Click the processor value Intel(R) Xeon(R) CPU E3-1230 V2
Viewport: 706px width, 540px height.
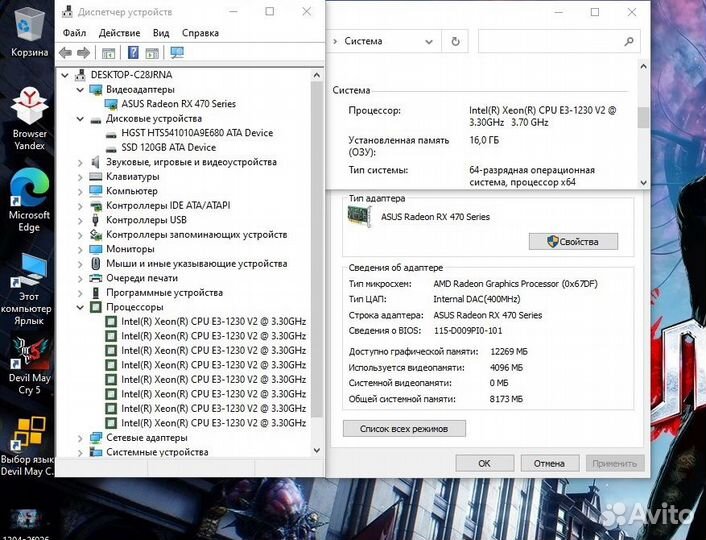[x=543, y=116]
